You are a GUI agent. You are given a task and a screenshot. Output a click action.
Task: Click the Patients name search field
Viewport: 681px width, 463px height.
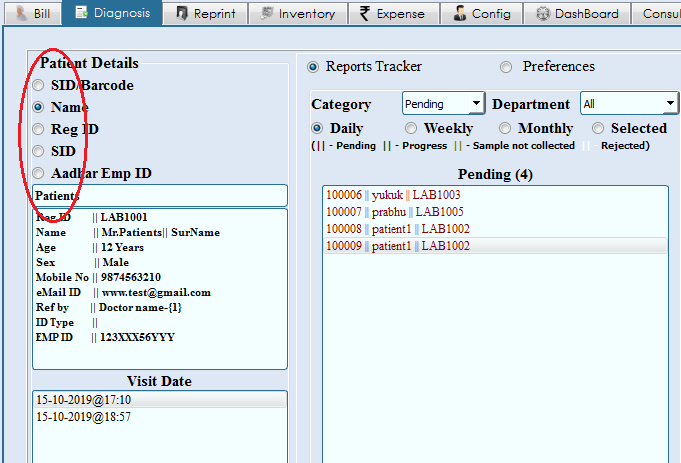click(160, 196)
